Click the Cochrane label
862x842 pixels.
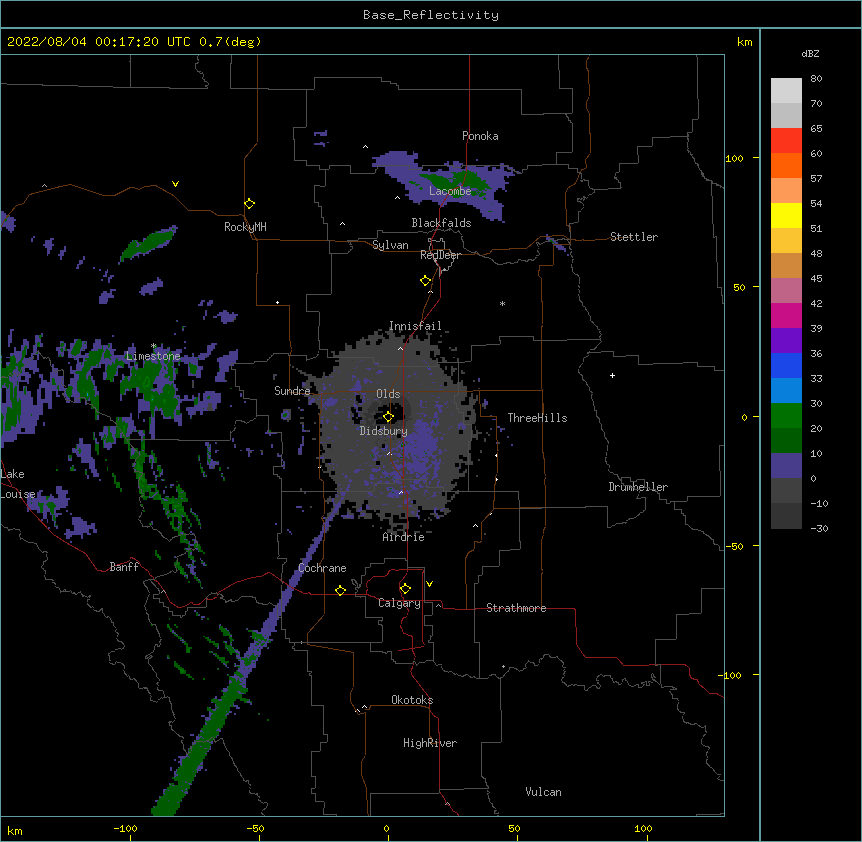click(x=322, y=568)
